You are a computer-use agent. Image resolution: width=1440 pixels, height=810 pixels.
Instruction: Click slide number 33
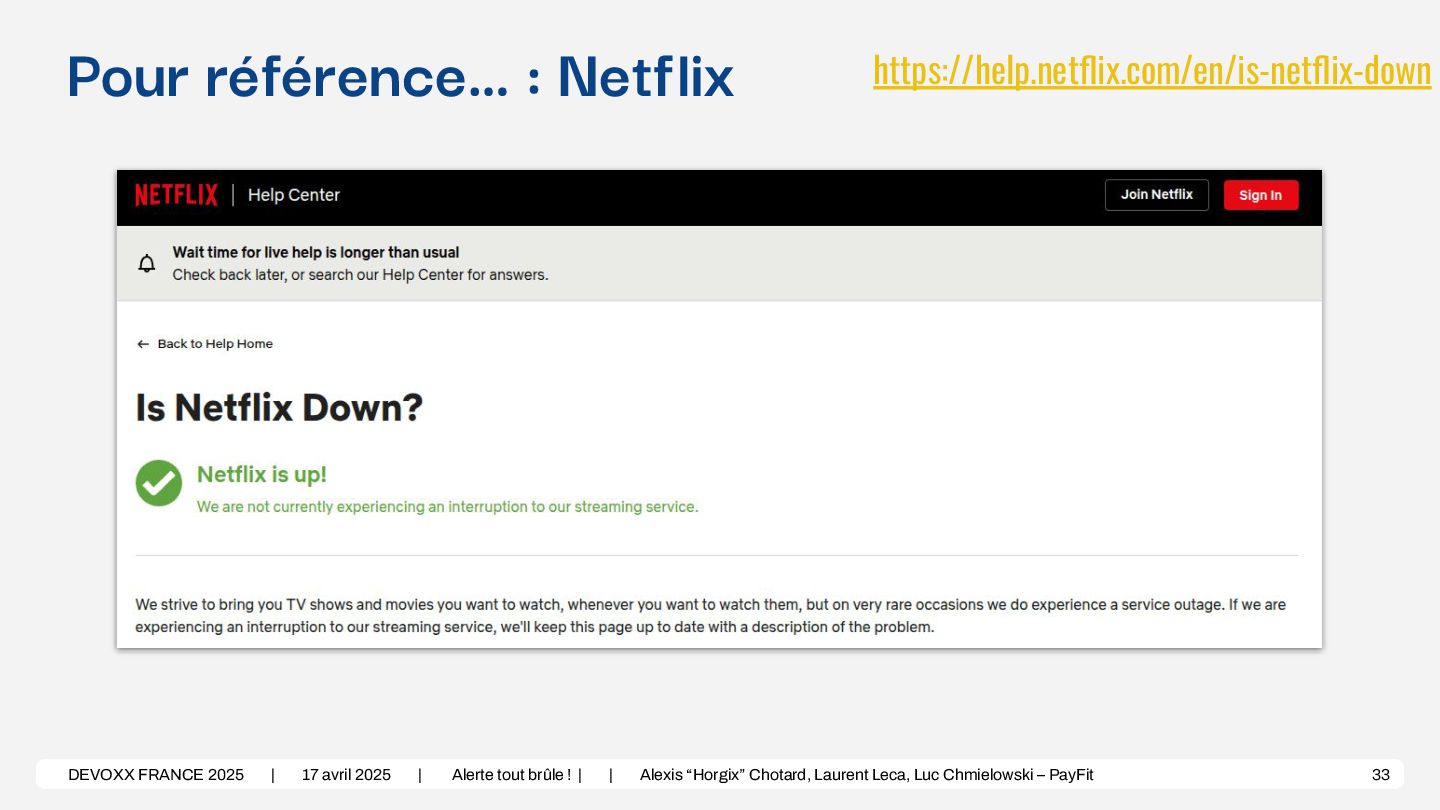(1380, 775)
